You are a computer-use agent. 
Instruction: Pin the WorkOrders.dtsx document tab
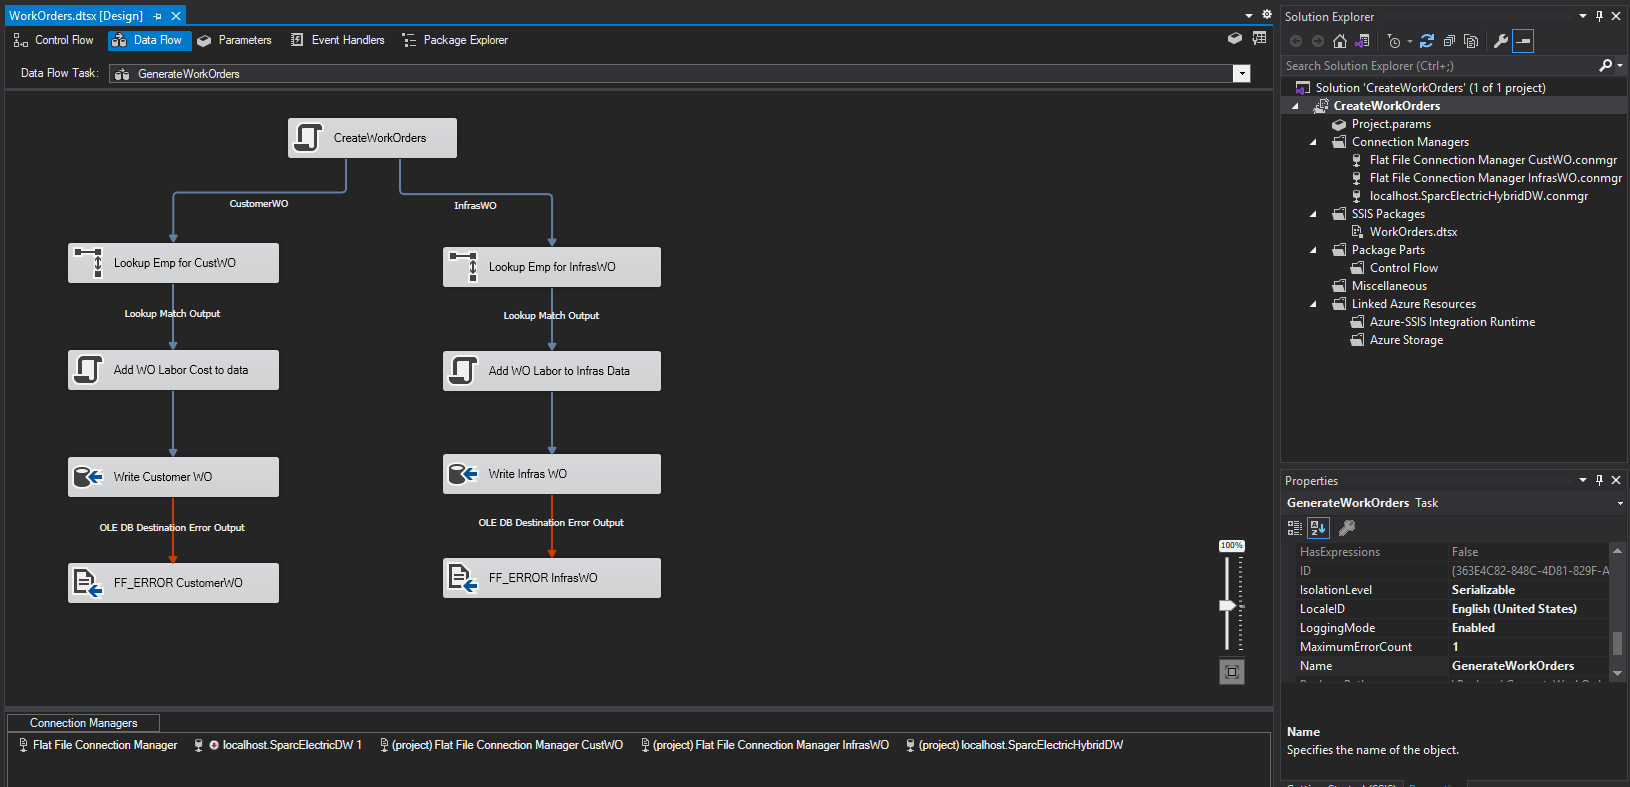coord(157,16)
